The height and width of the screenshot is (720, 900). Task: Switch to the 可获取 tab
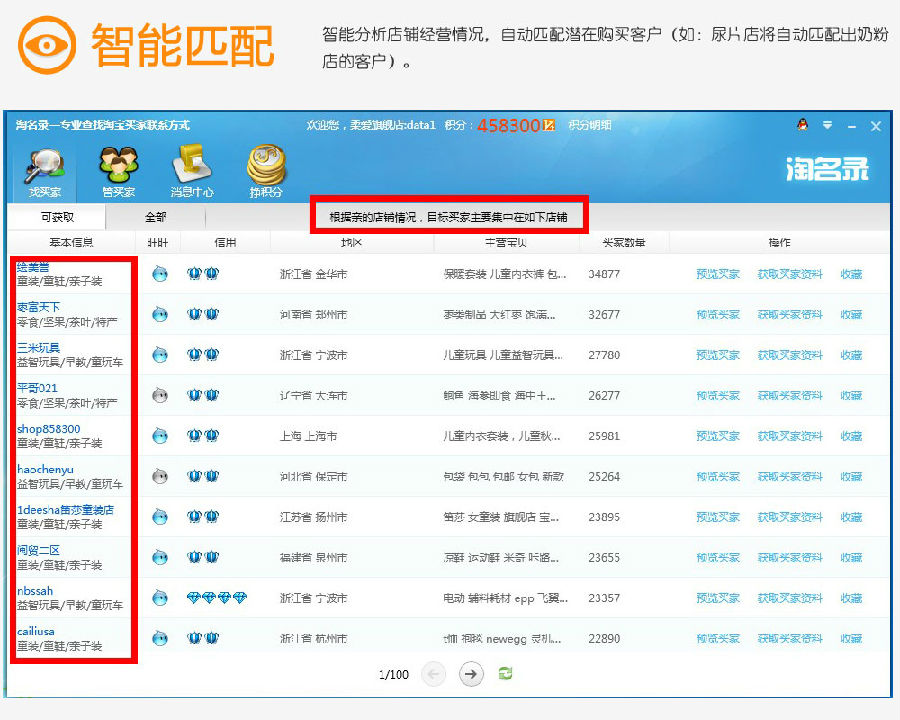(57, 217)
